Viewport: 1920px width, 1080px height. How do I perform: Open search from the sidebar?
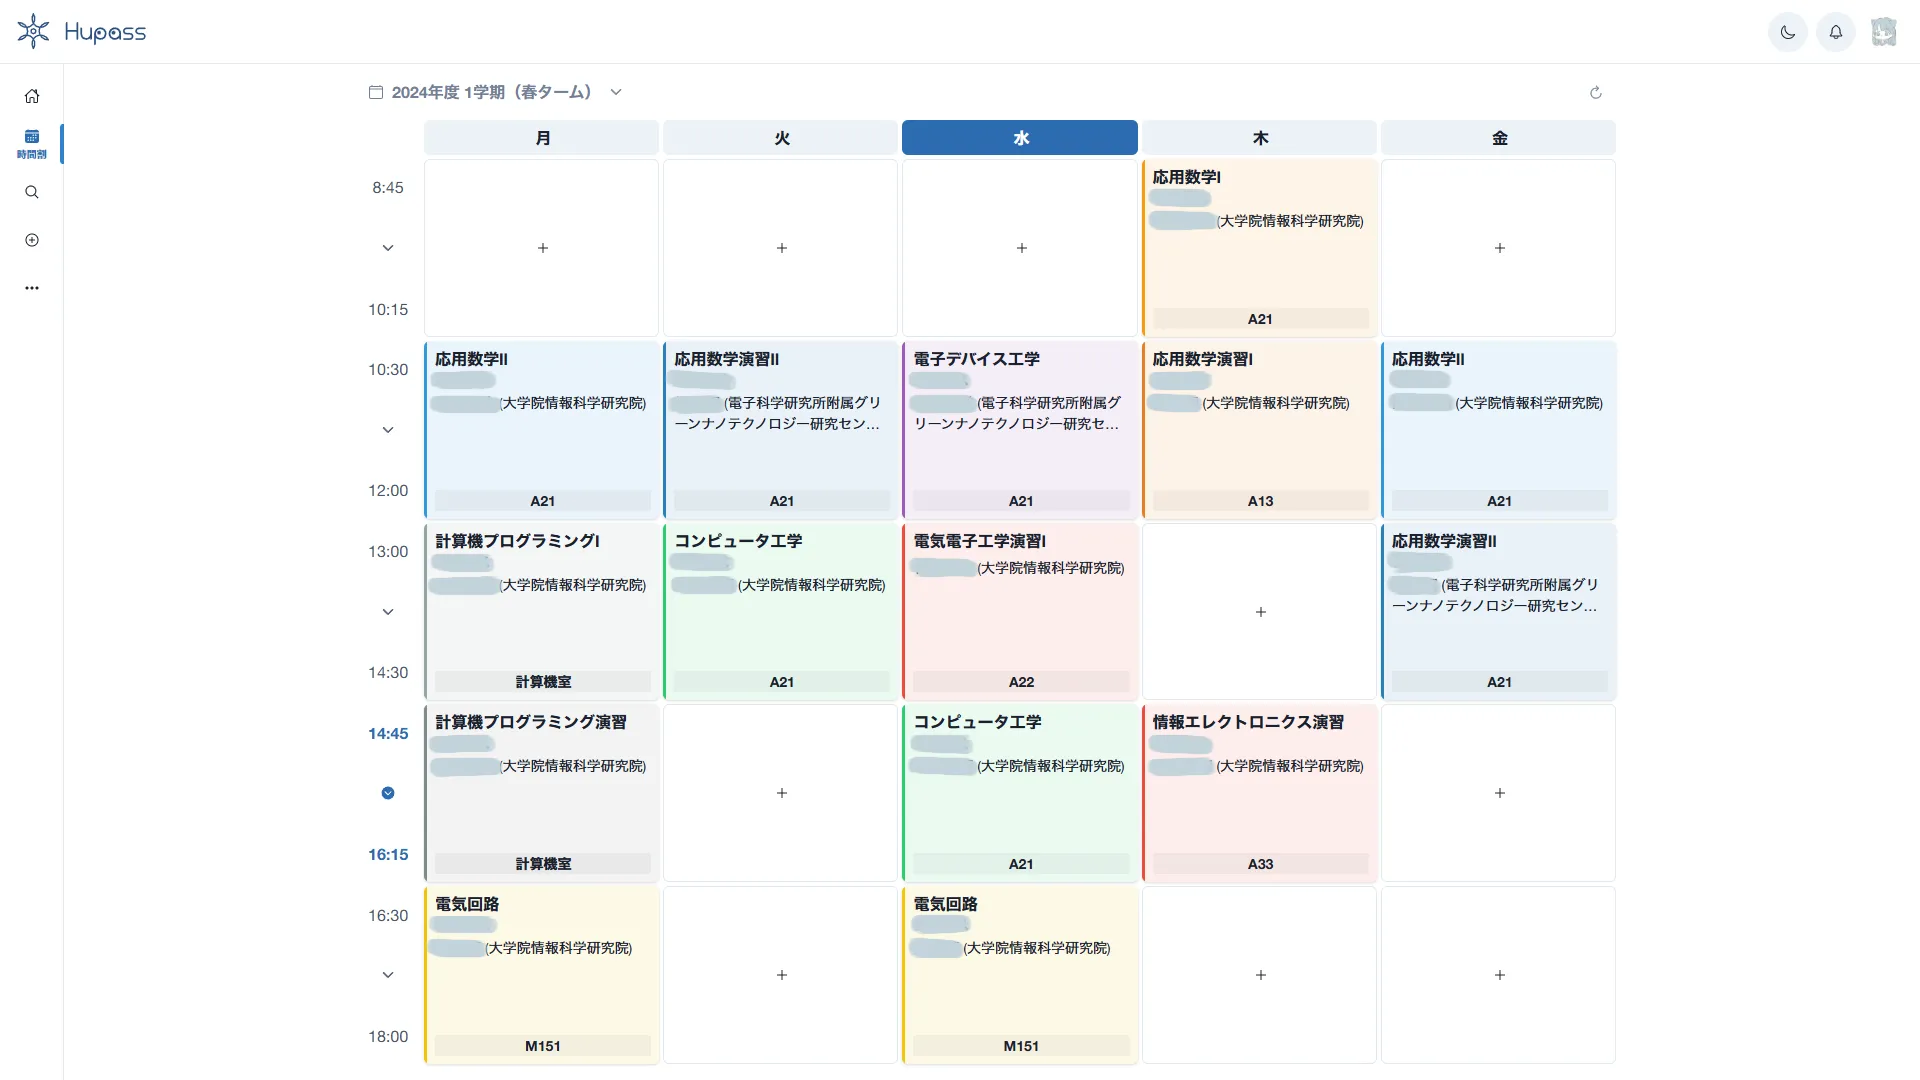tap(32, 192)
